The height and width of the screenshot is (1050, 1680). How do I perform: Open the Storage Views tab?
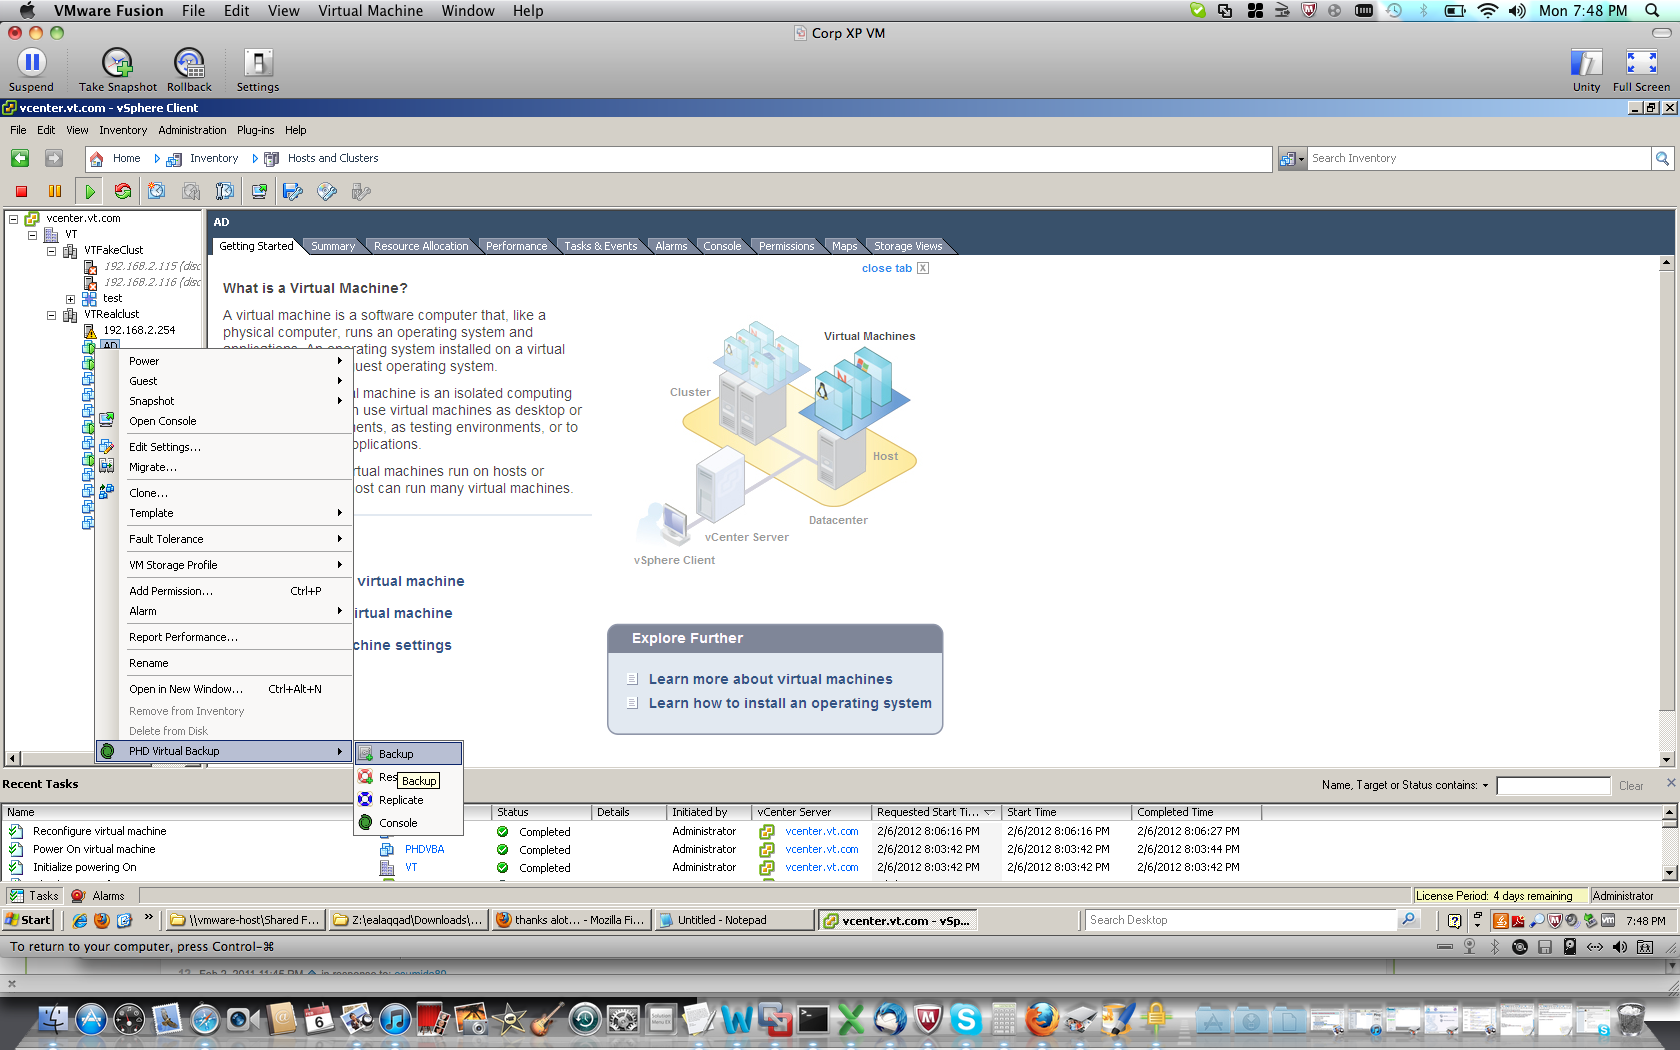[x=908, y=246]
